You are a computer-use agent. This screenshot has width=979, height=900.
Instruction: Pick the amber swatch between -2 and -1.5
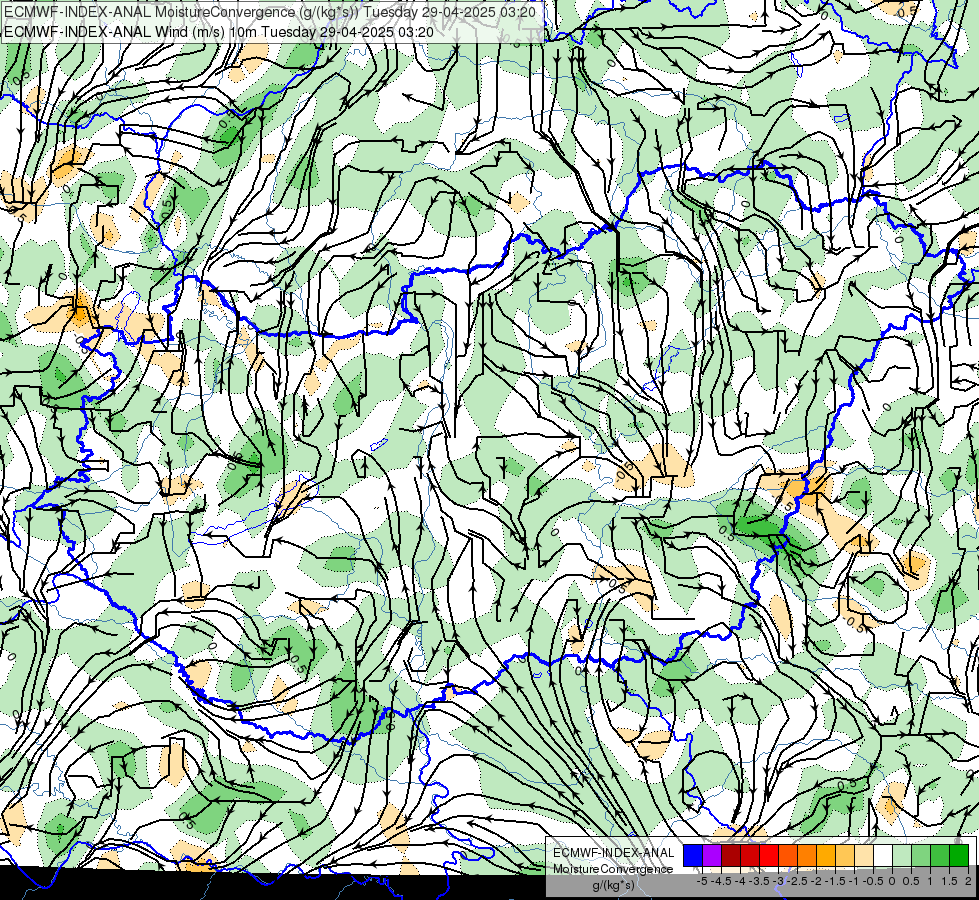[826, 855]
